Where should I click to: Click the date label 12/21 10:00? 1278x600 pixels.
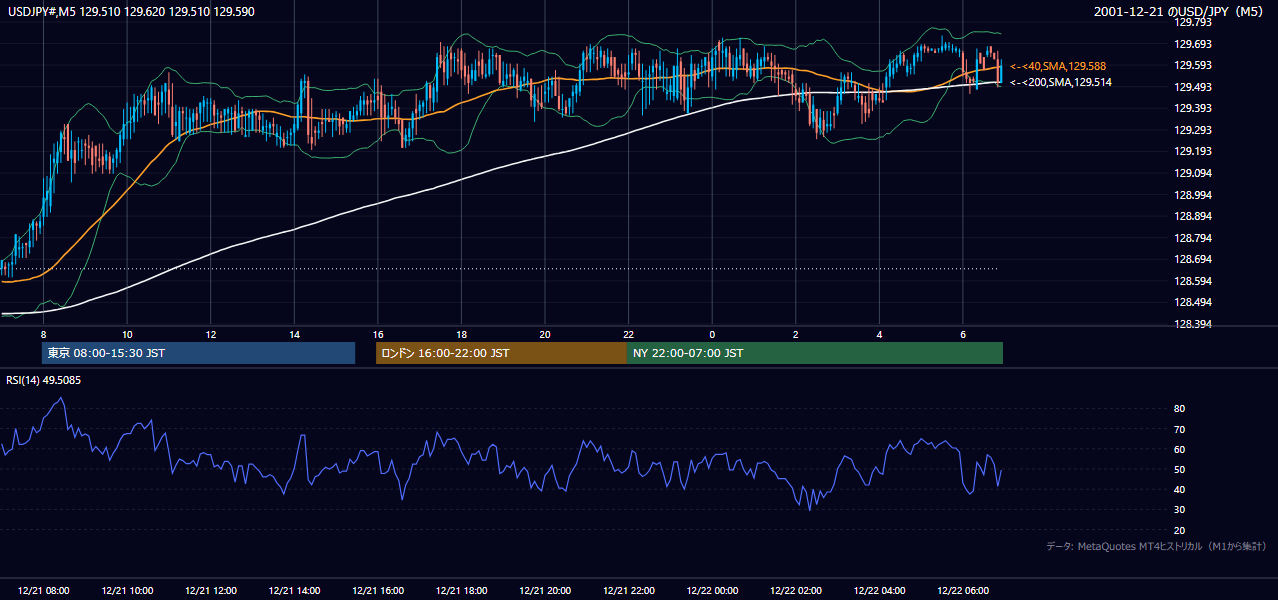(x=127, y=591)
